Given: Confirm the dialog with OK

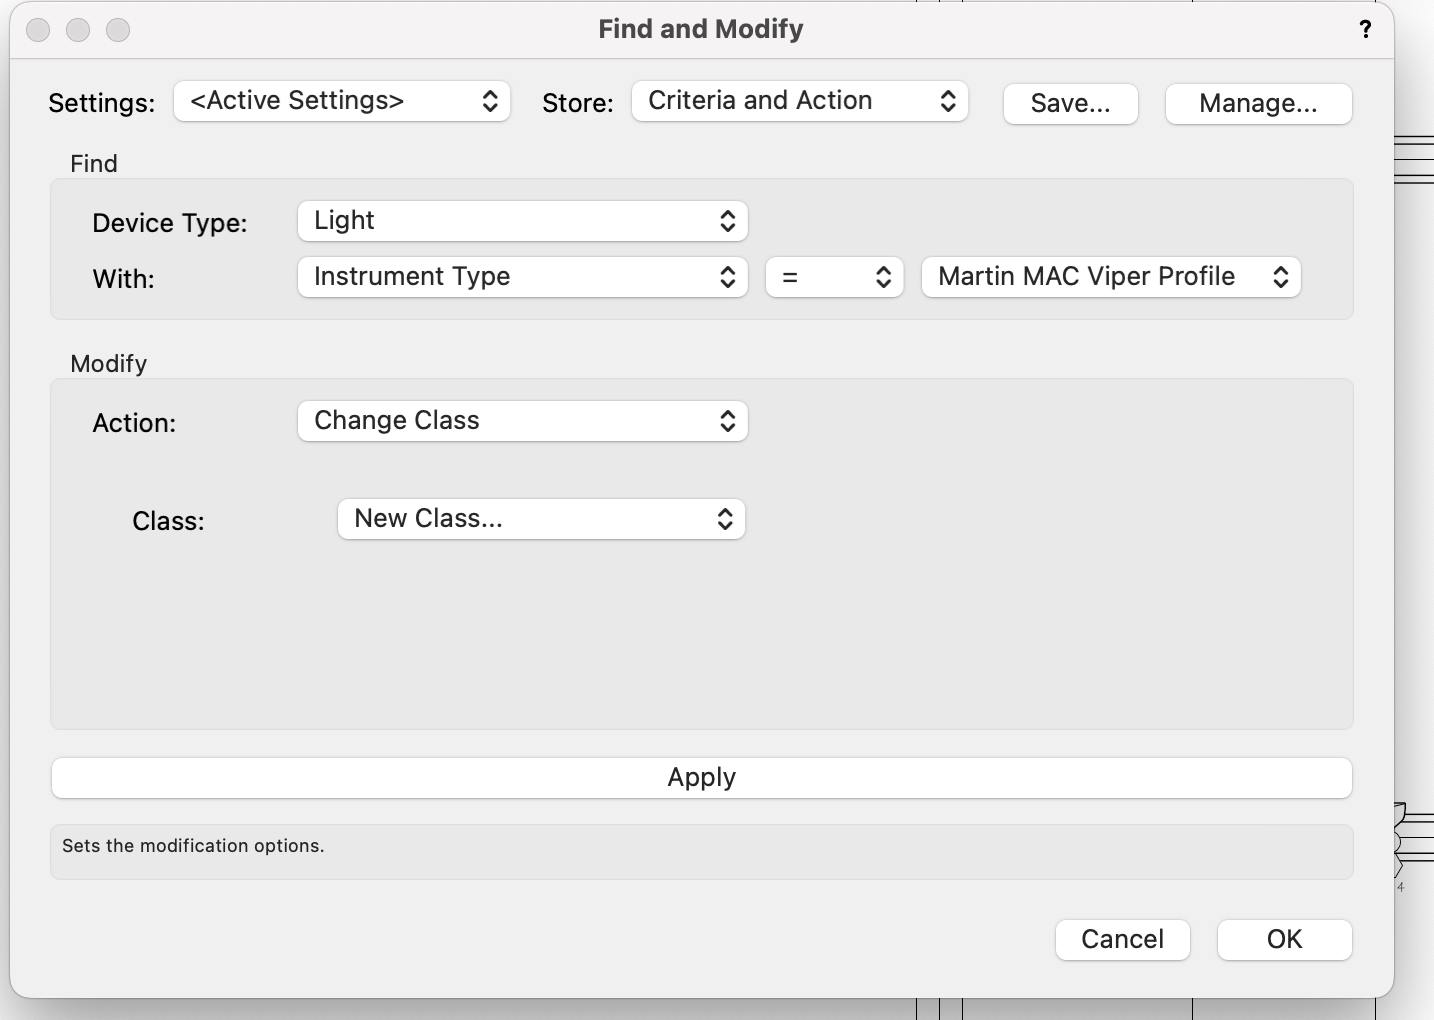Looking at the screenshot, I should (x=1284, y=939).
